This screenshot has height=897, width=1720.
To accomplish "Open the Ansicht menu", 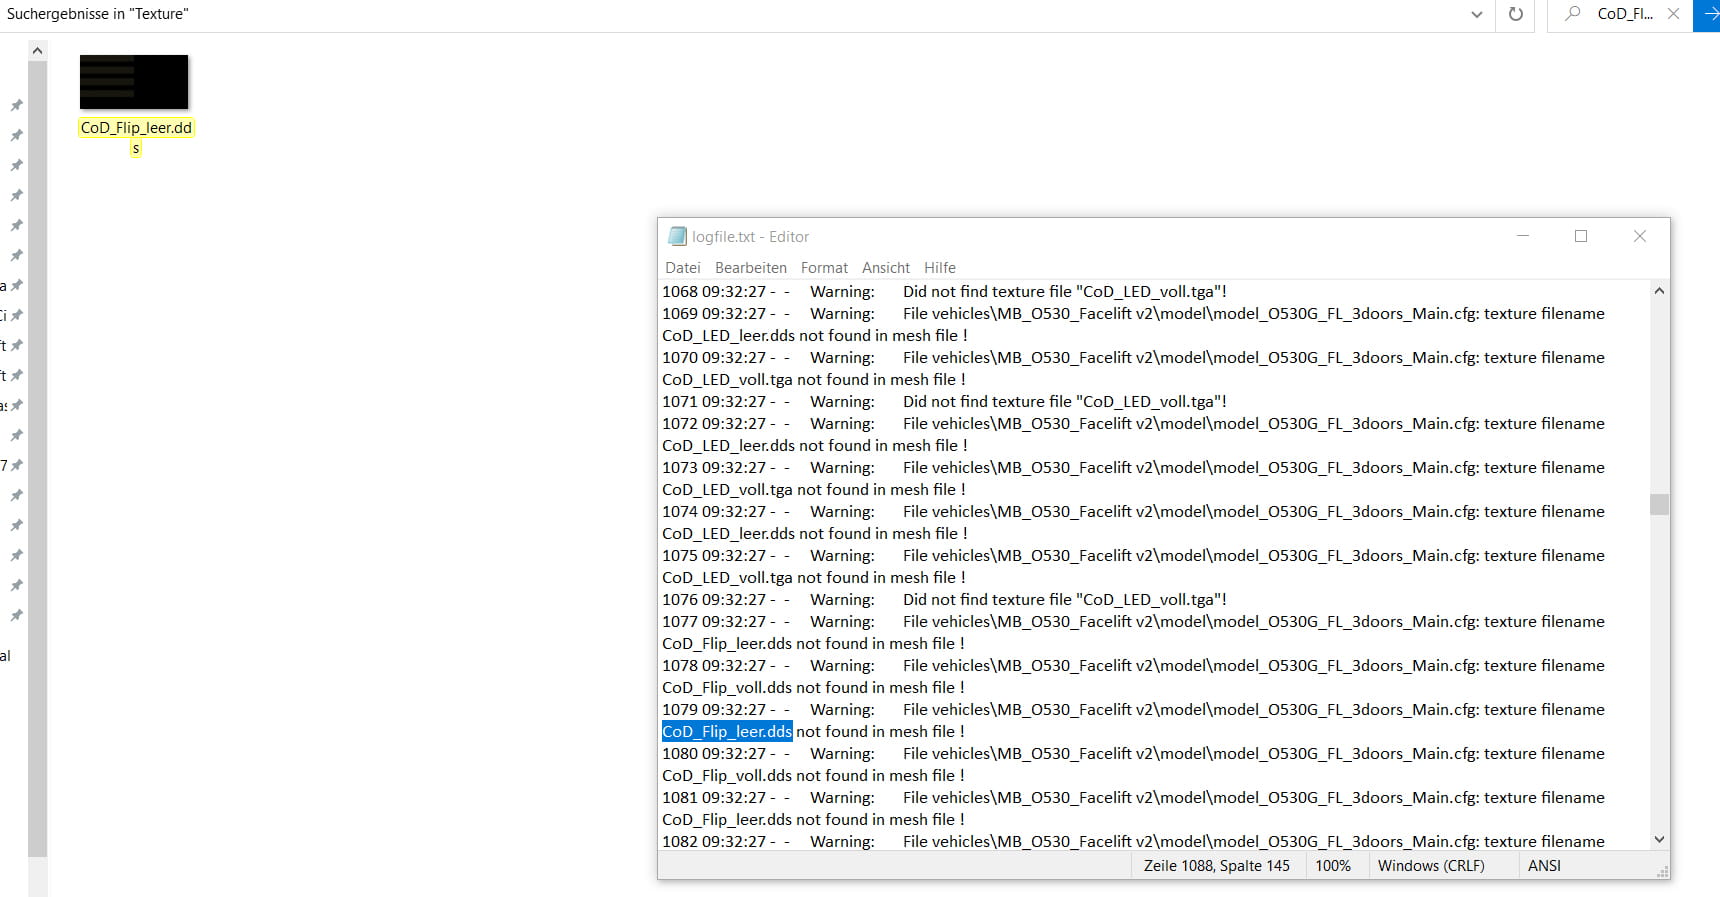I will click(885, 268).
